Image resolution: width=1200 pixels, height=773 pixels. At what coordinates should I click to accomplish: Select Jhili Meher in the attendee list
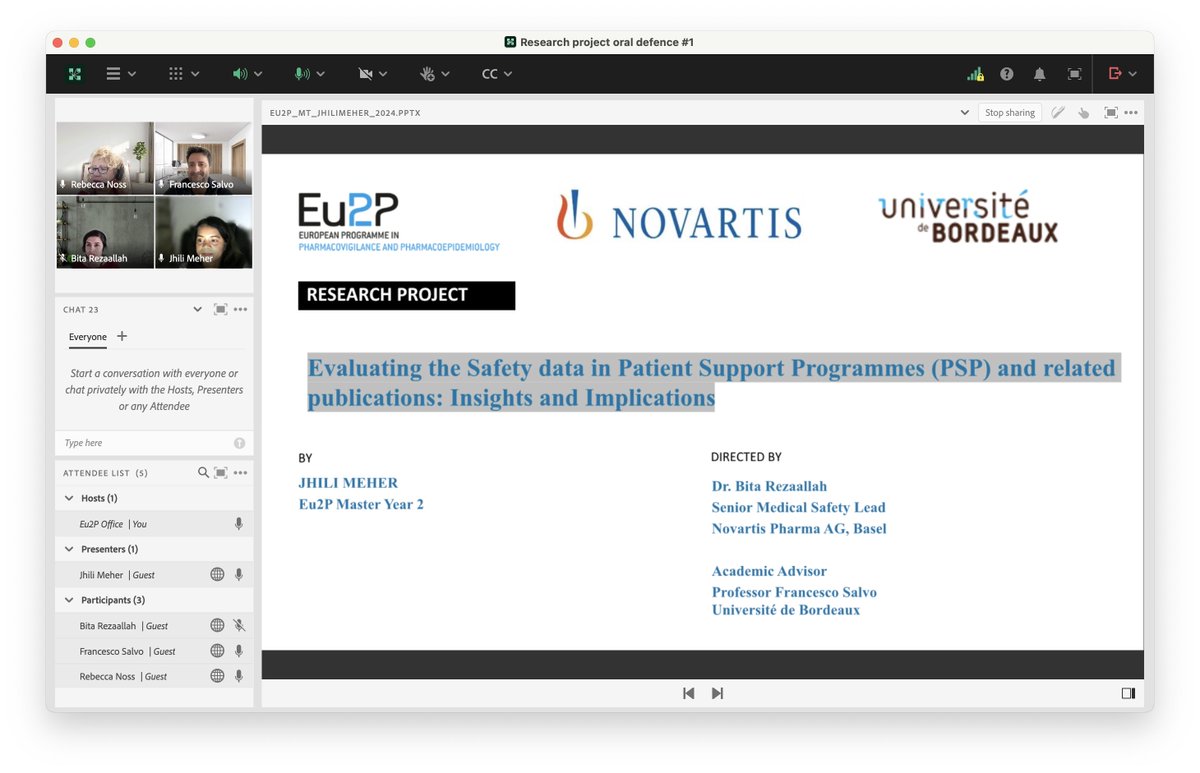pyautogui.click(x=154, y=575)
